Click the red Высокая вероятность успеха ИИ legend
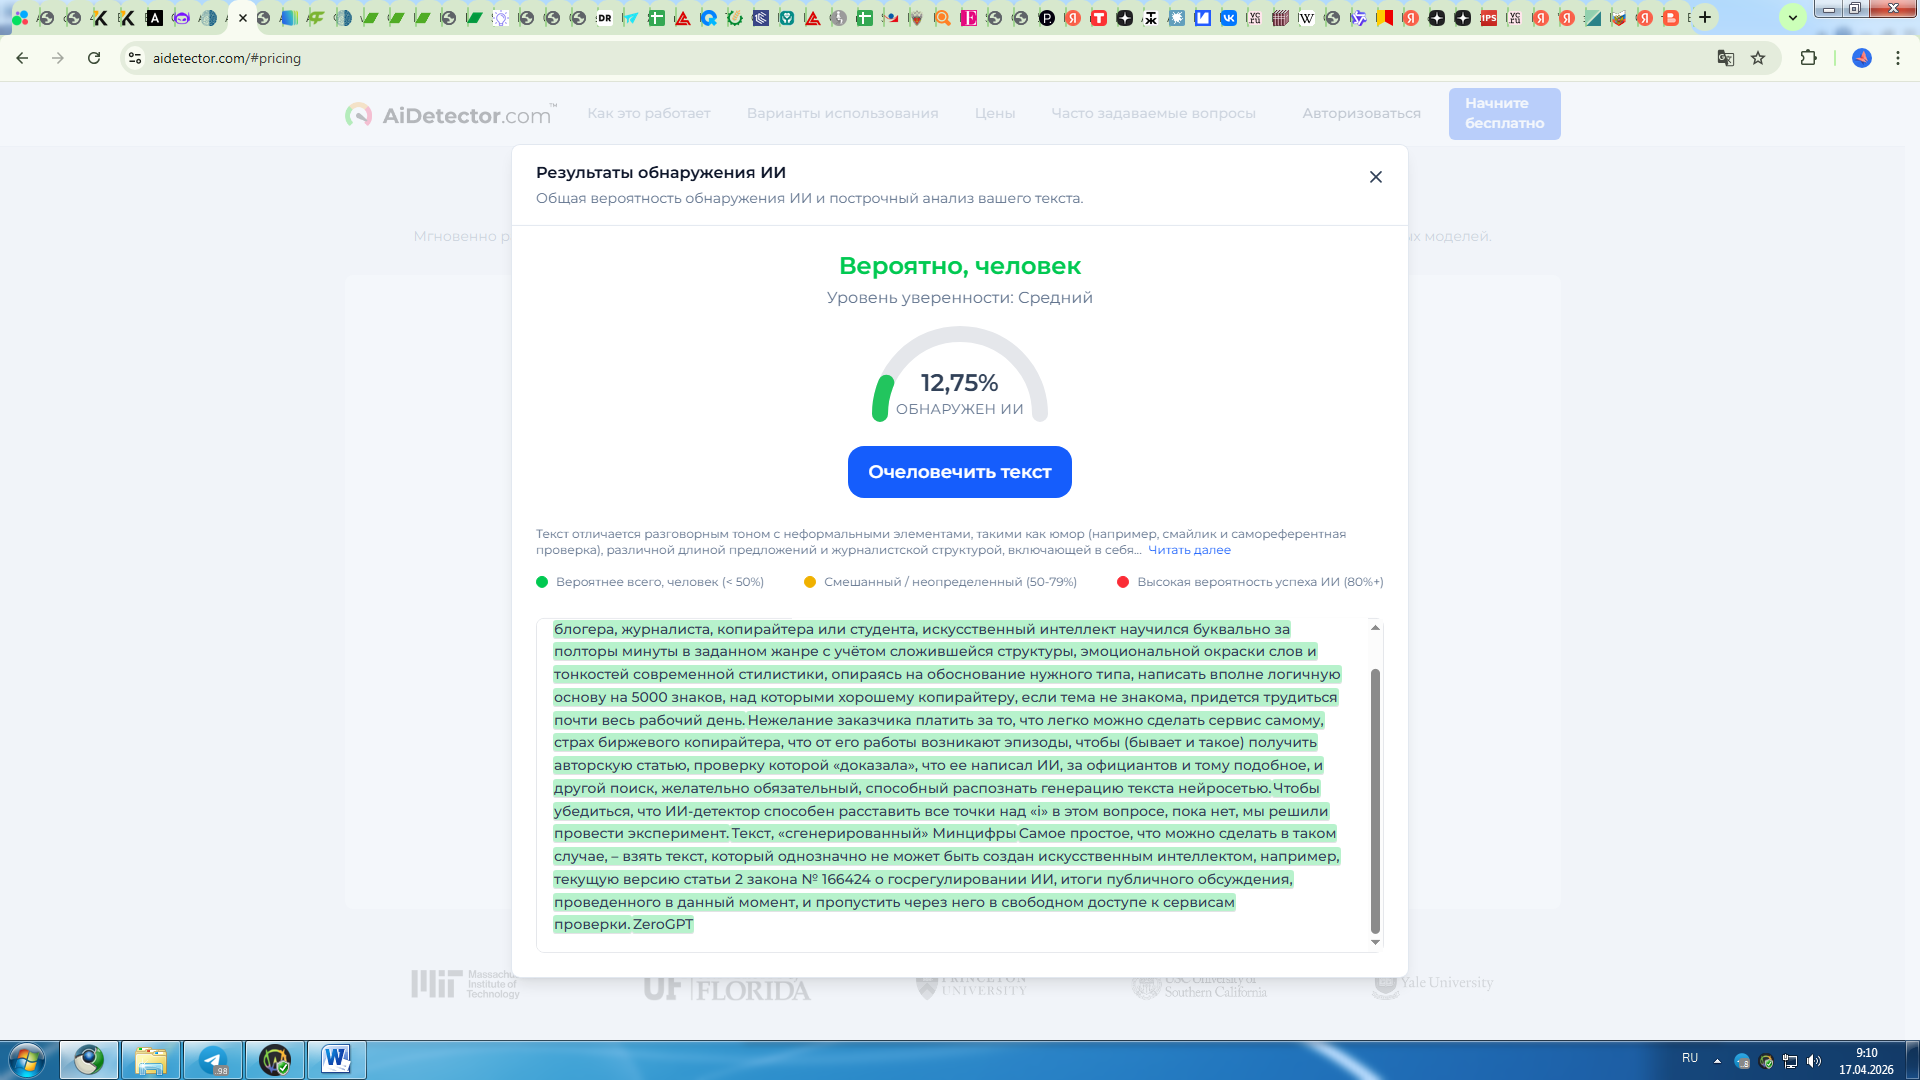Image resolution: width=1920 pixels, height=1080 pixels. [1250, 582]
